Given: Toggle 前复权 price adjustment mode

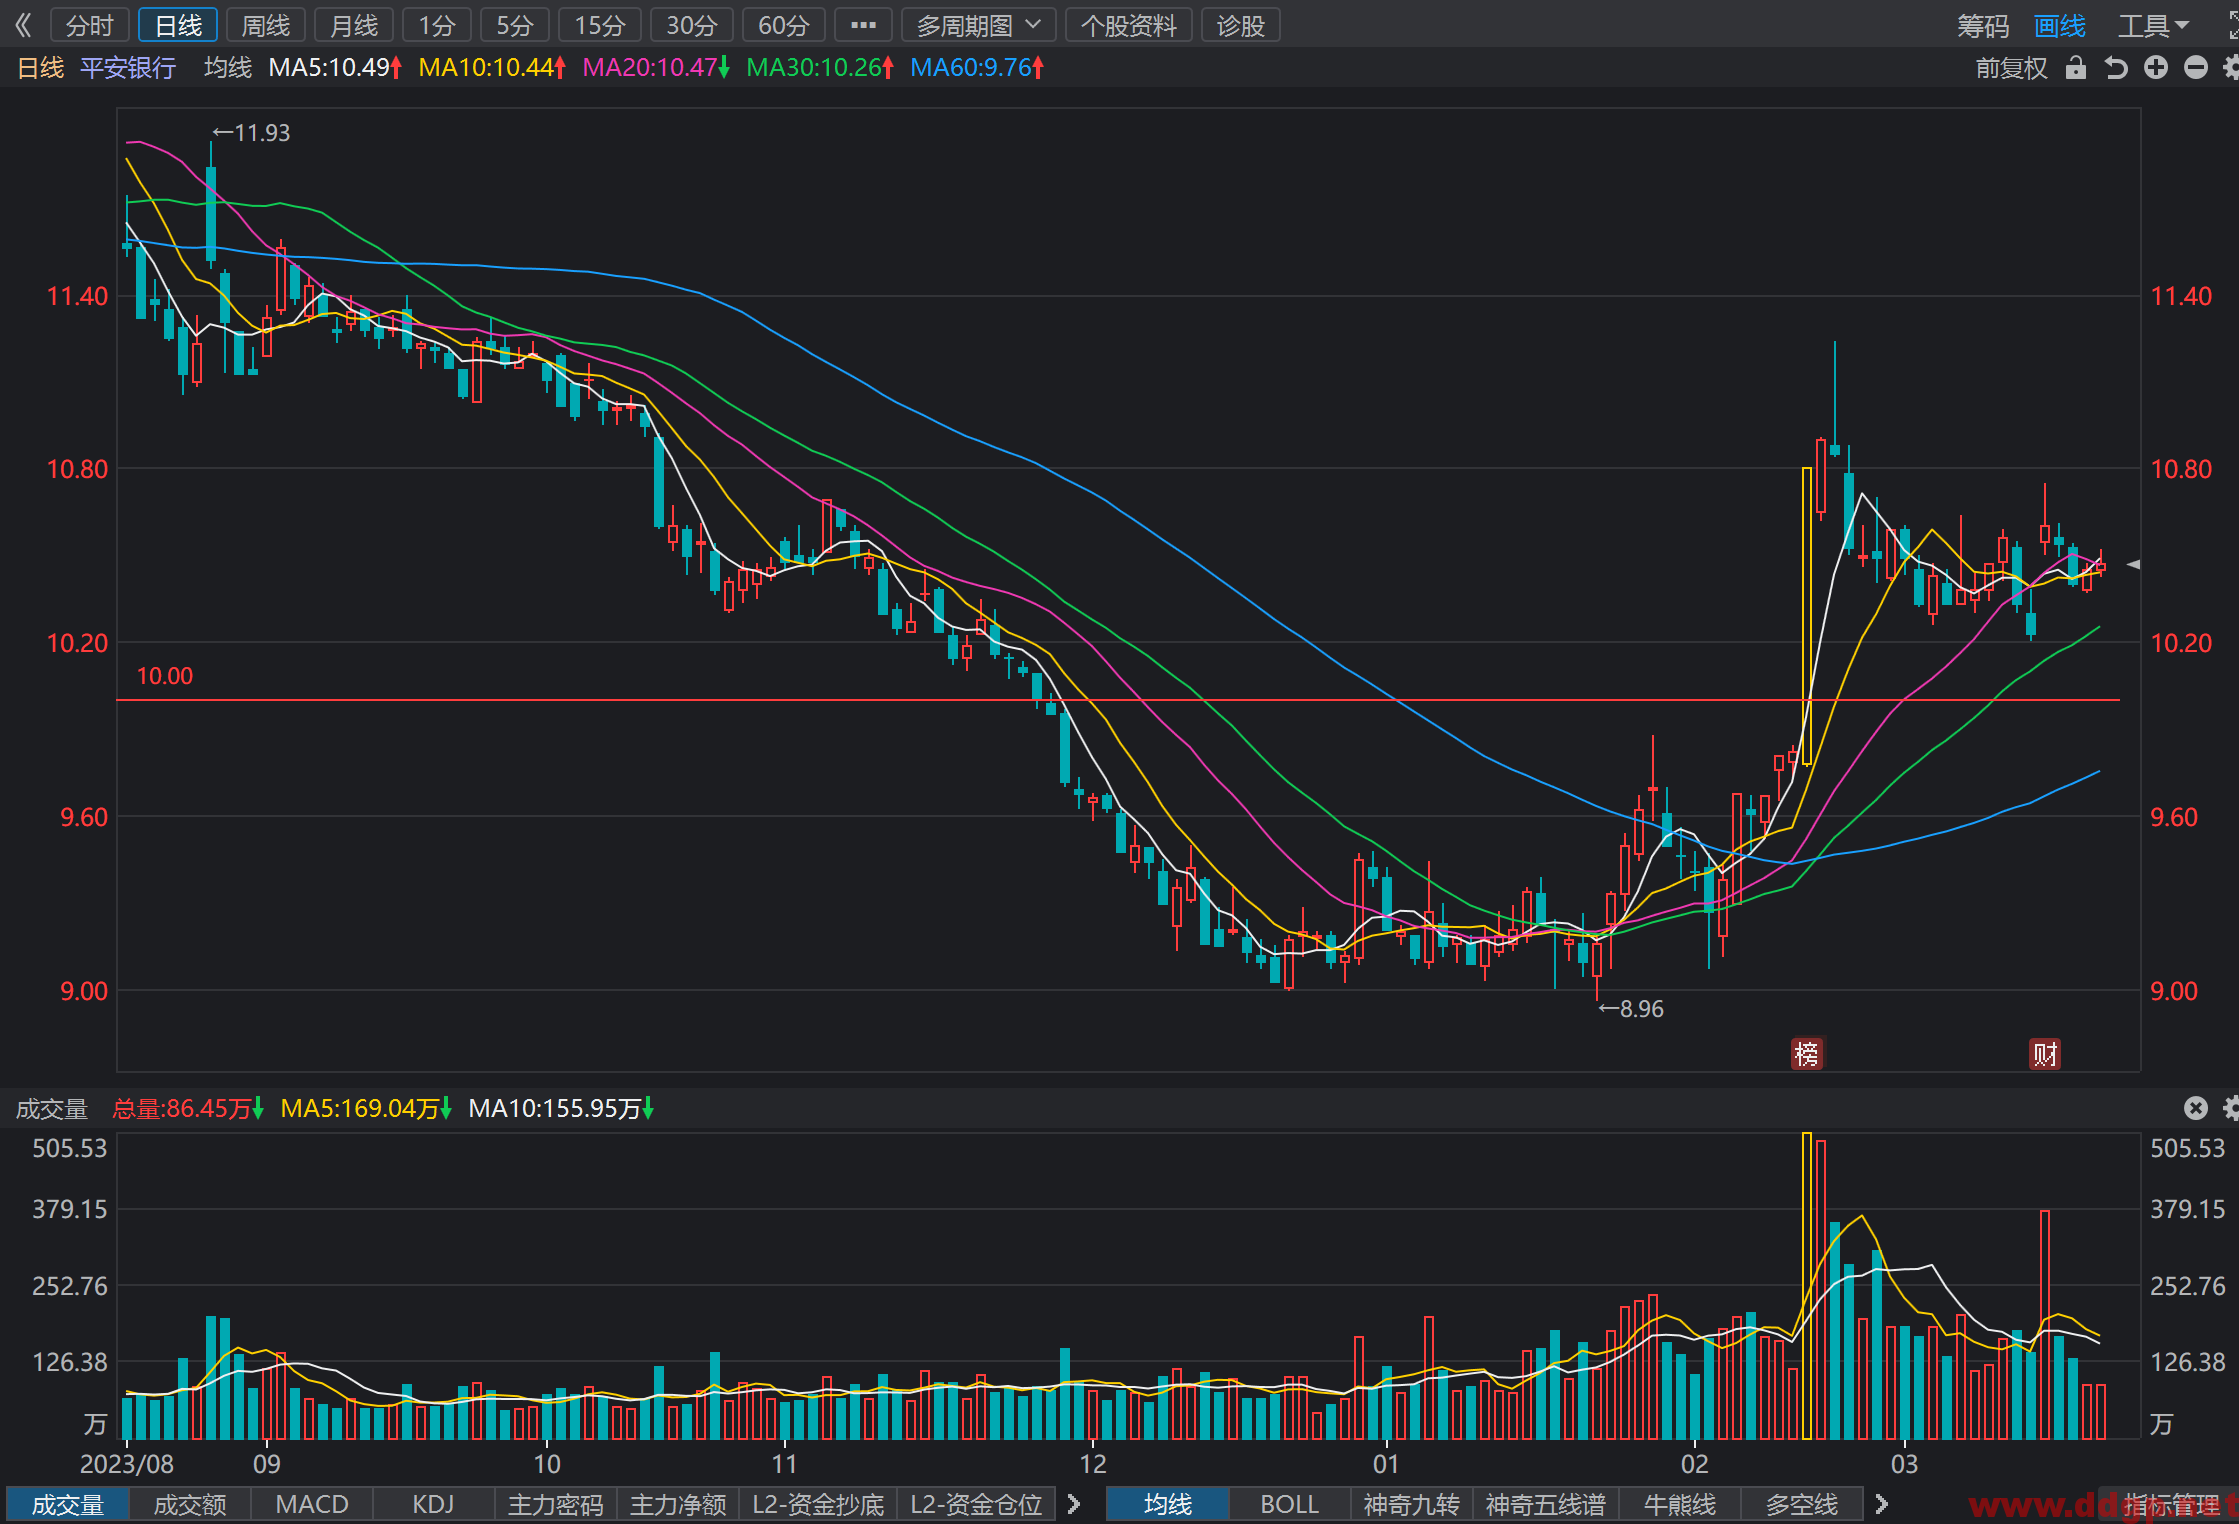Looking at the screenshot, I should point(2011,67).
